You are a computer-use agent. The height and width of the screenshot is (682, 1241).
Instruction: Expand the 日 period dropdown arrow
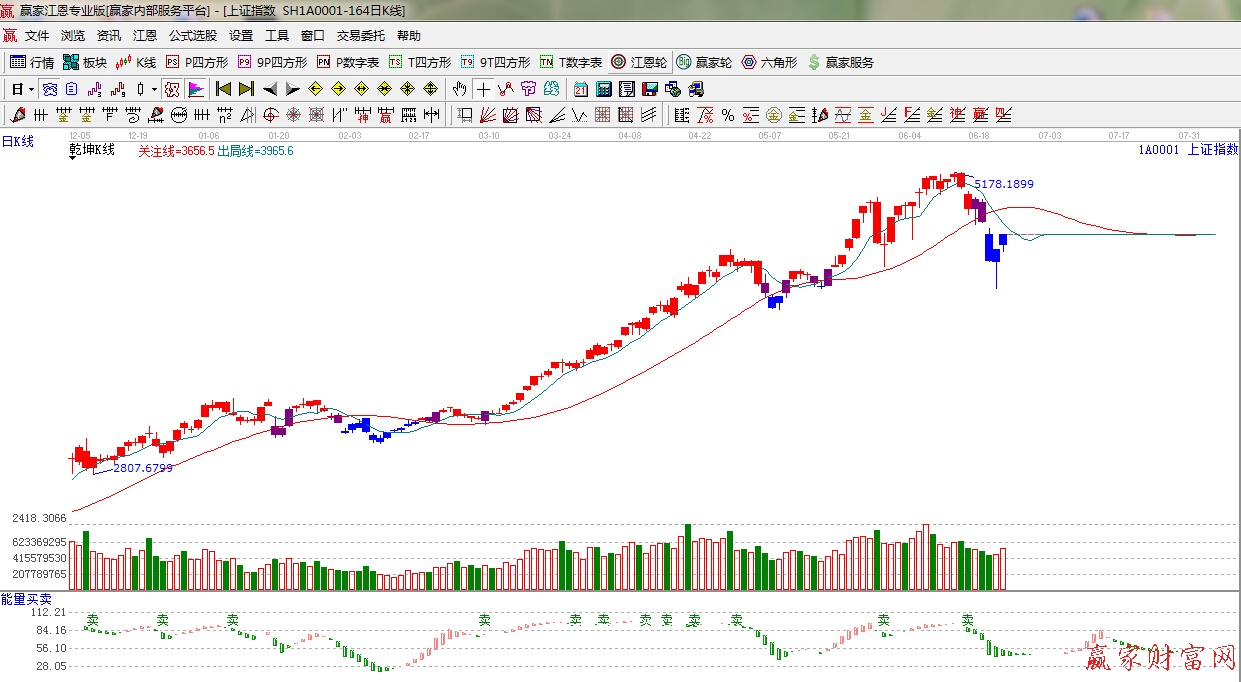[x=32, y=89]
